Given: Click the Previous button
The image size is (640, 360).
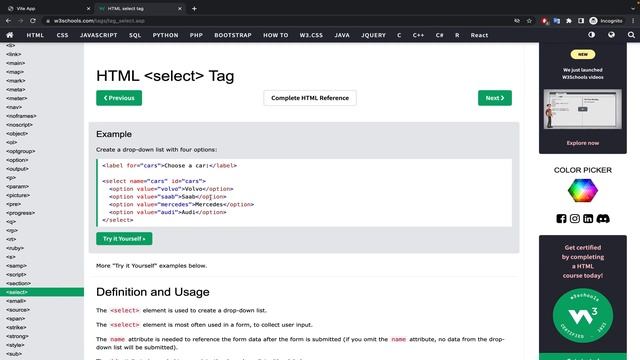Looking at the screenshot, I should click(119, 98).
